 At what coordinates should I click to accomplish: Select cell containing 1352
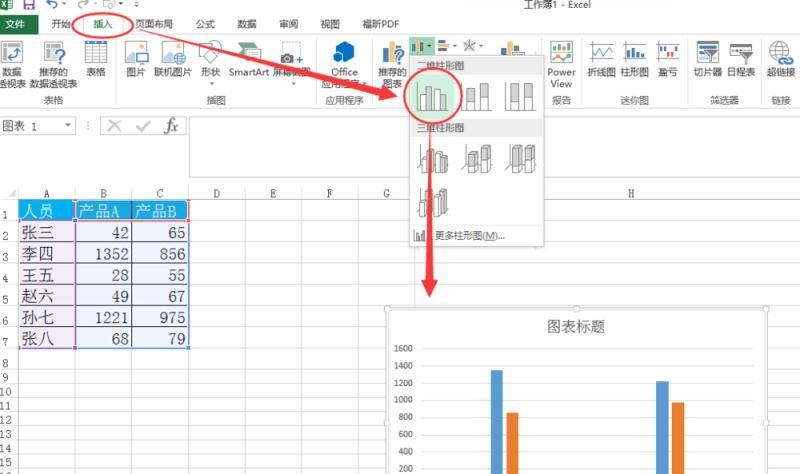pos(104,254)
